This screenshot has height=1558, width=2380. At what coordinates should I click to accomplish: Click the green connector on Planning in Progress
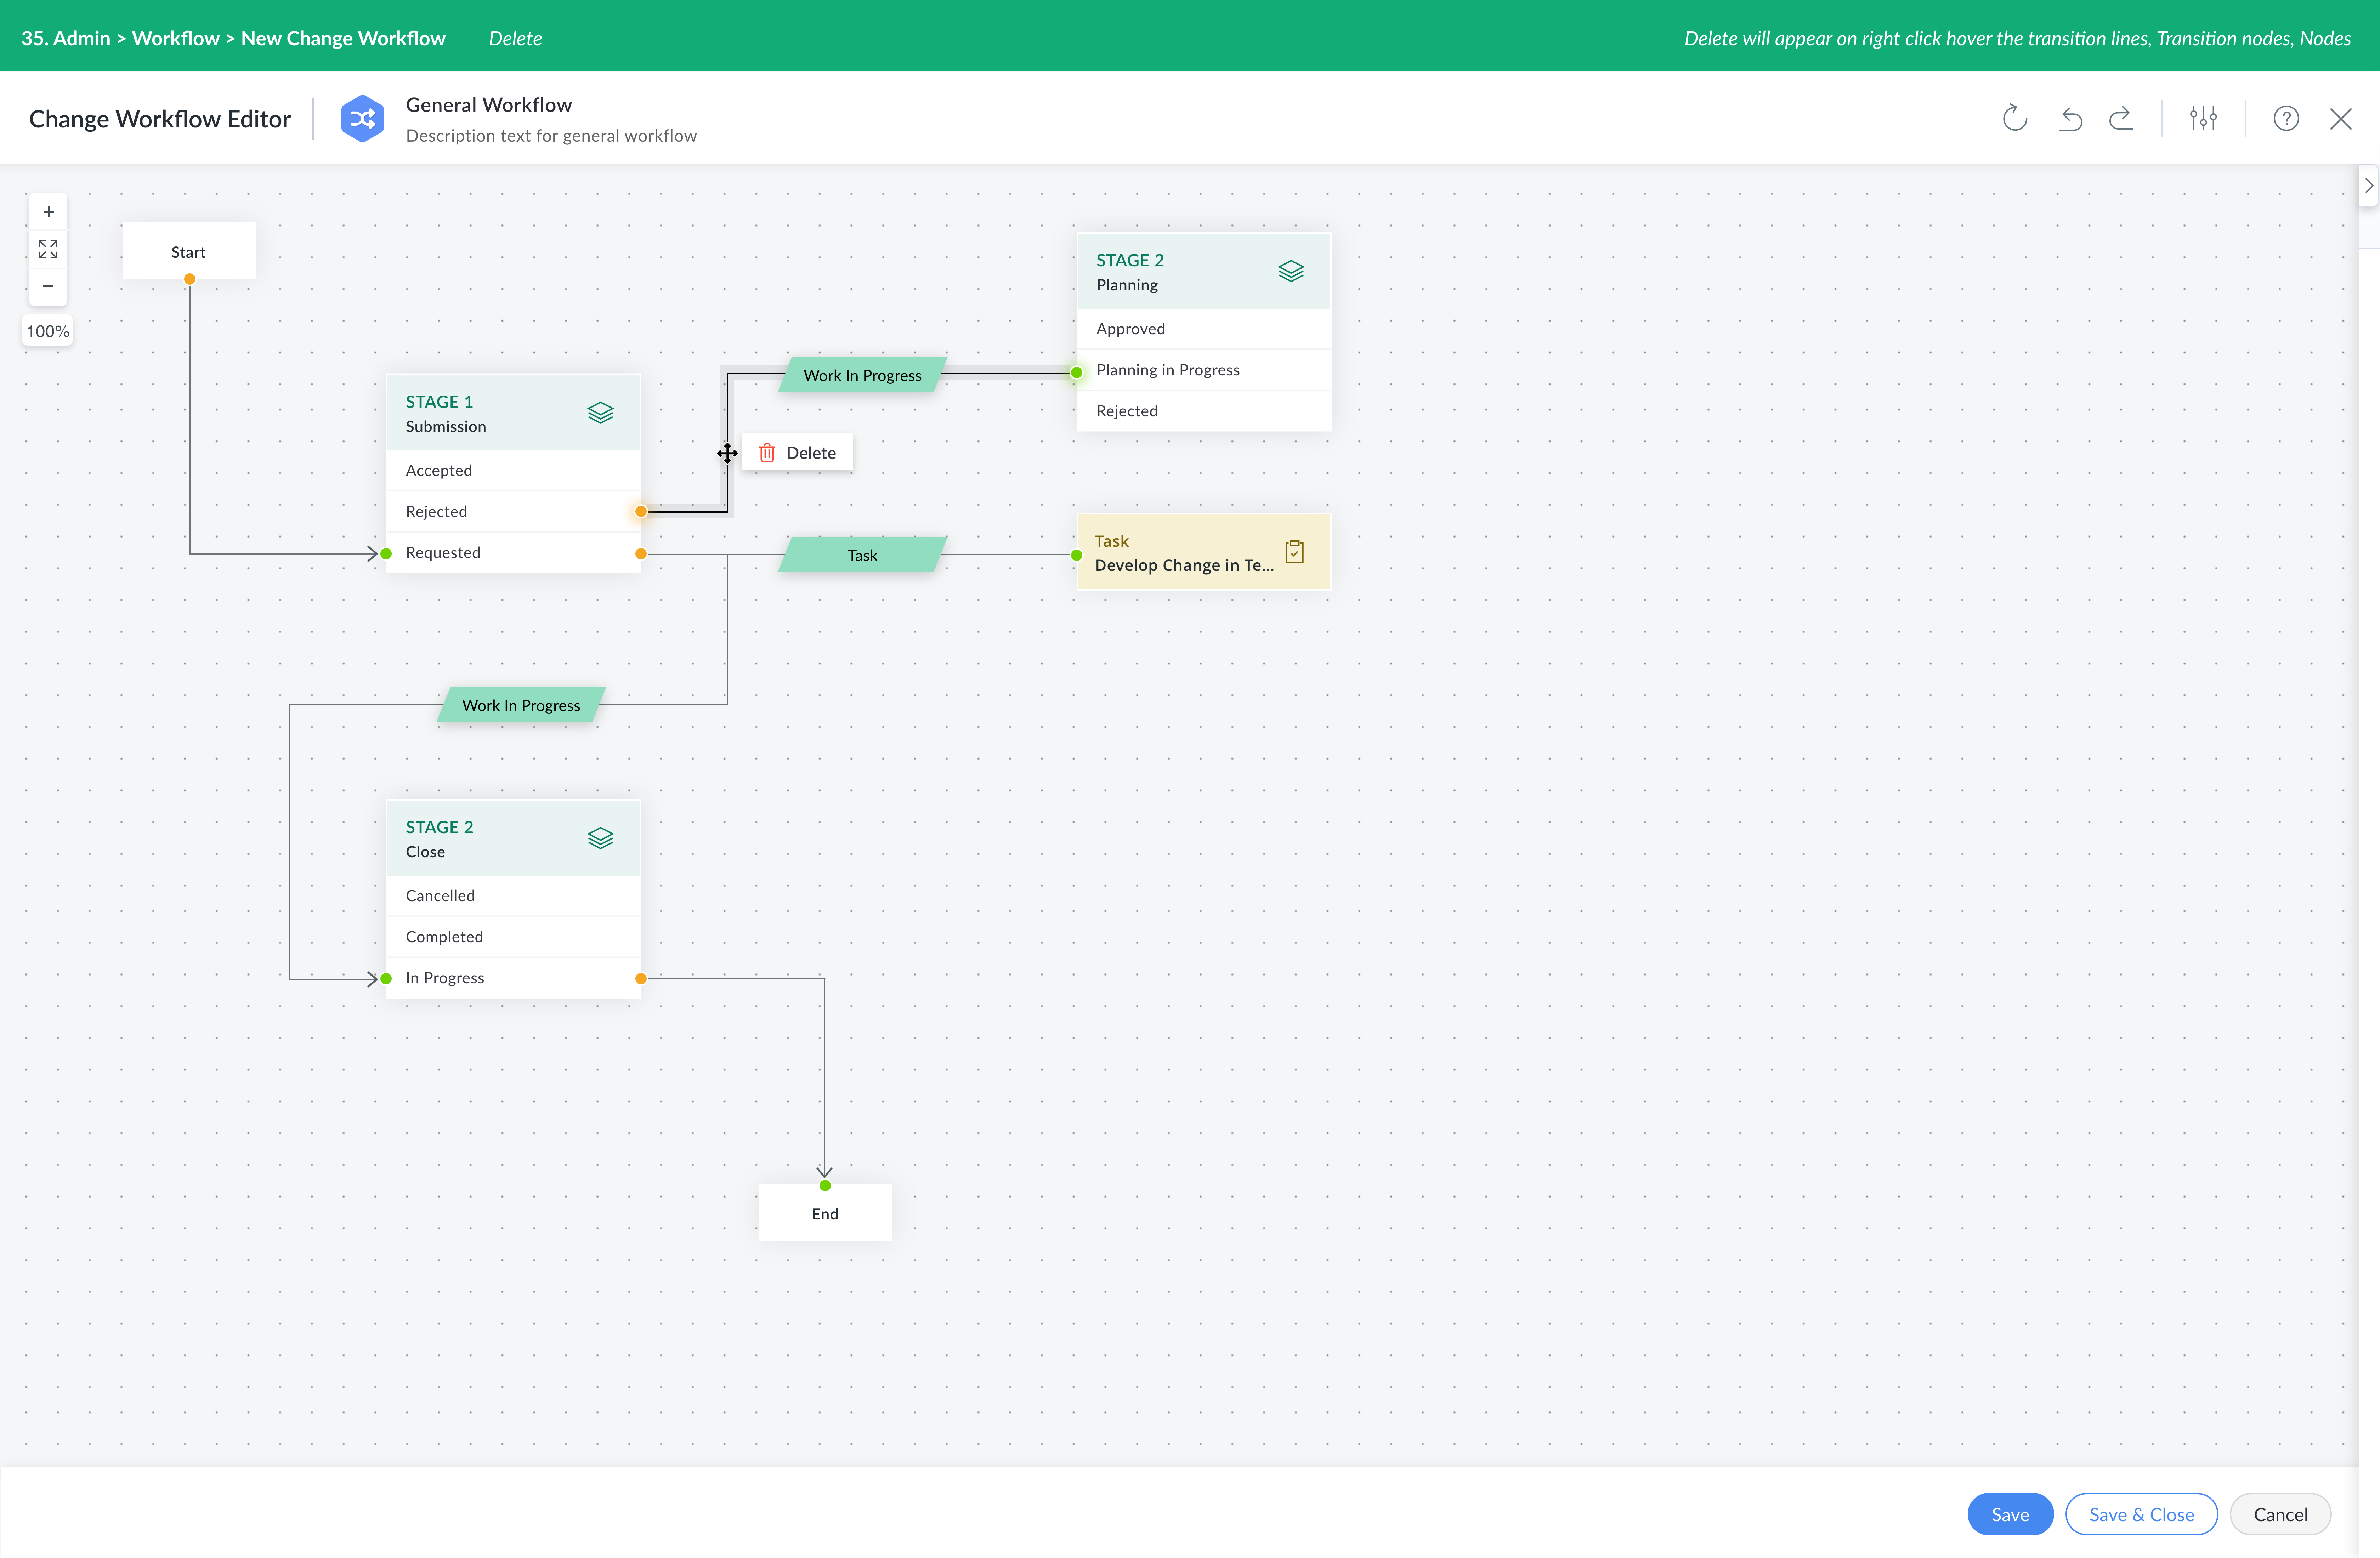pos(1077,373)
